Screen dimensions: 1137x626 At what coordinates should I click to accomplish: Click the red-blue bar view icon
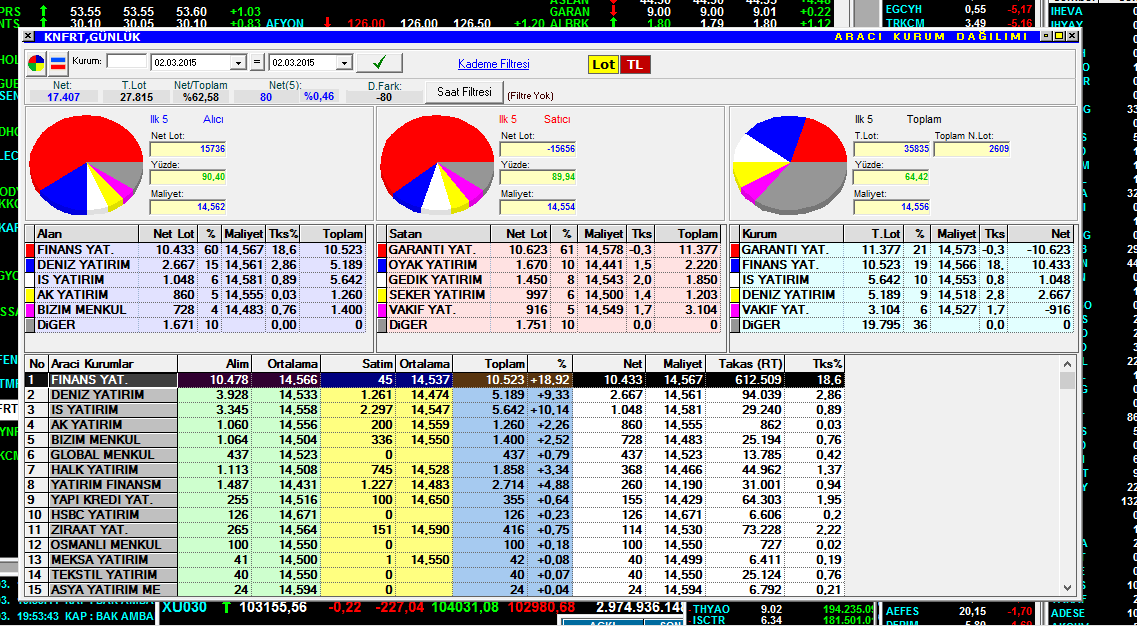(58, 64)
